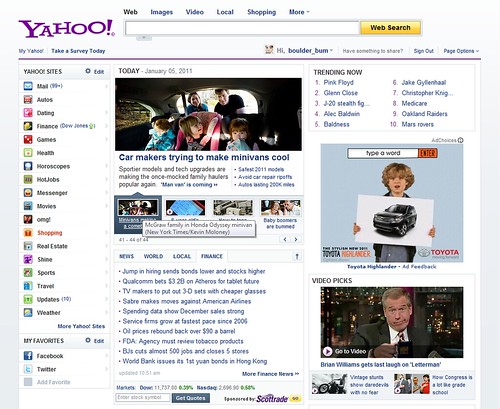Open the Vintage stunts video thumbnail

[x=329, y=384]
